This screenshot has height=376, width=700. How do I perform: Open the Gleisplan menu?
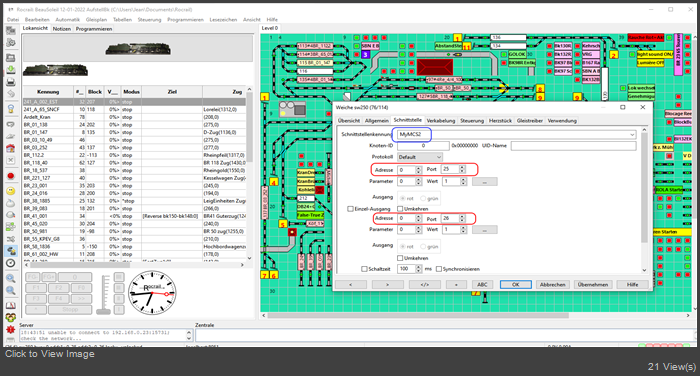click(96, 20)
